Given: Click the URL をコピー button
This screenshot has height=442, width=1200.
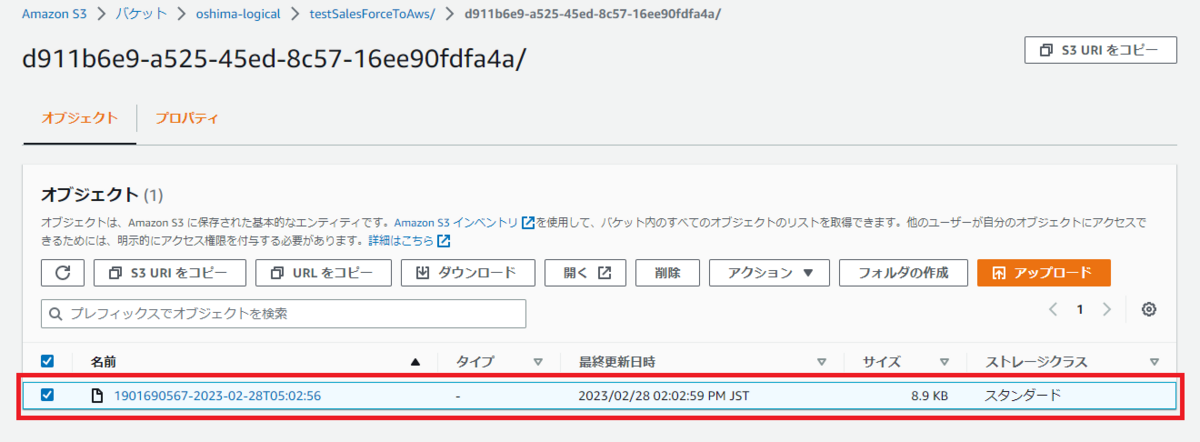Looking at the screenshot, I should (x=322, y=272).
